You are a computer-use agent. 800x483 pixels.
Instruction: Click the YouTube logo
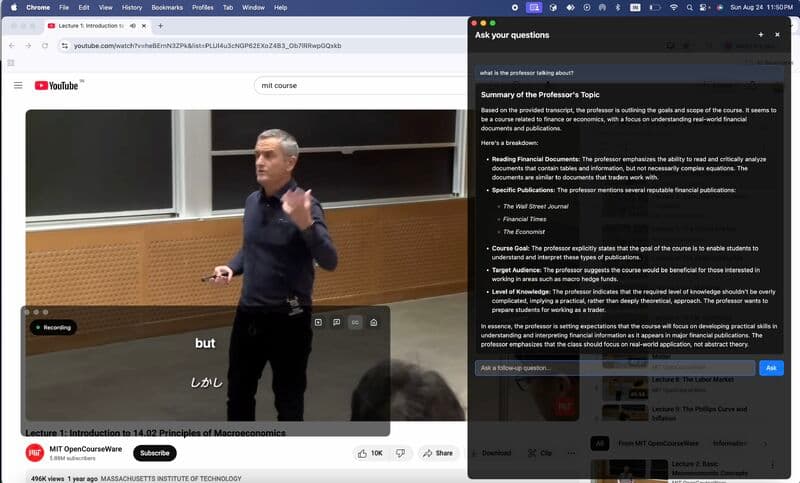(x=59, y=86)
